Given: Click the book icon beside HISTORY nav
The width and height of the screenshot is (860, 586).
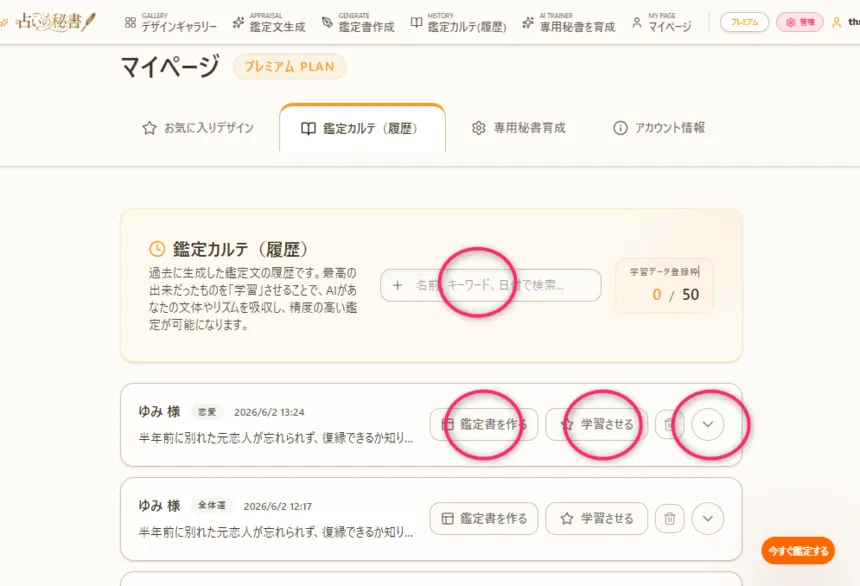Looking at the screenshot, I should pyautogui.click(x=416, y=22).
